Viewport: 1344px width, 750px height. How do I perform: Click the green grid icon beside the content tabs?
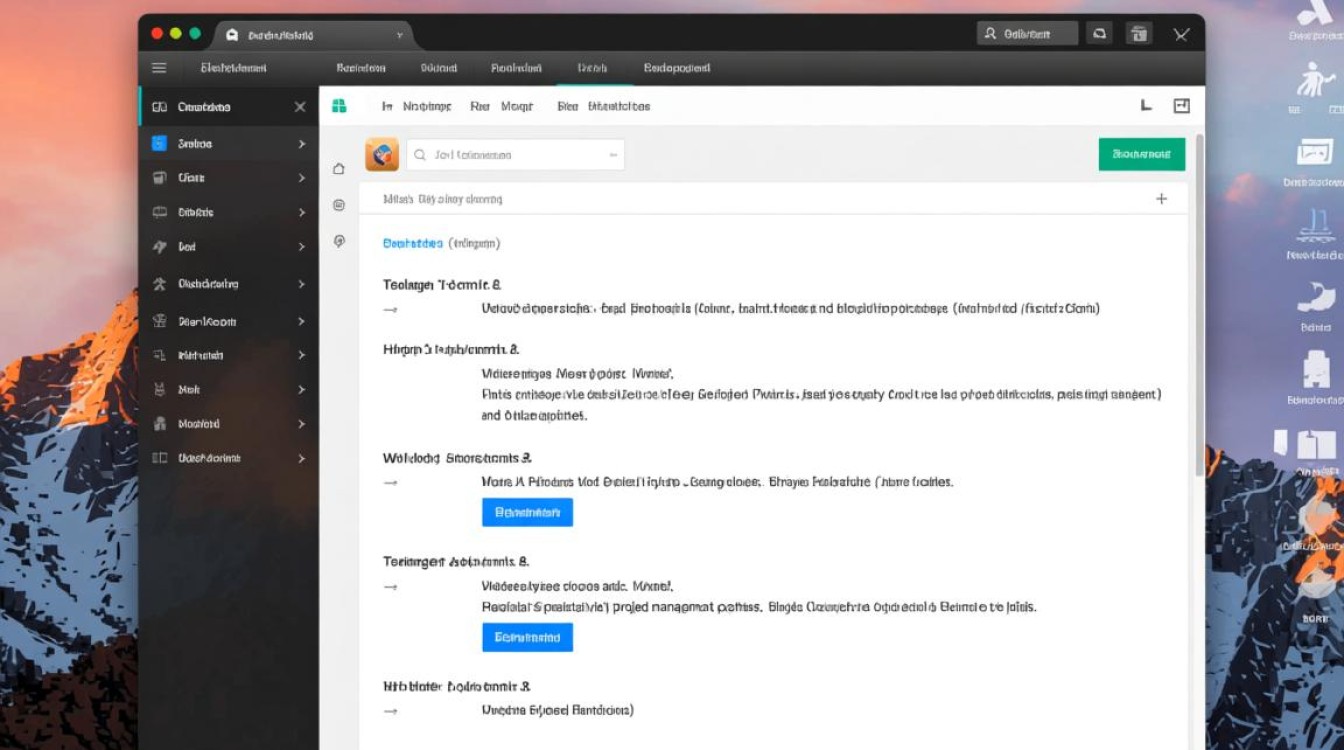[x=339, y=106]
